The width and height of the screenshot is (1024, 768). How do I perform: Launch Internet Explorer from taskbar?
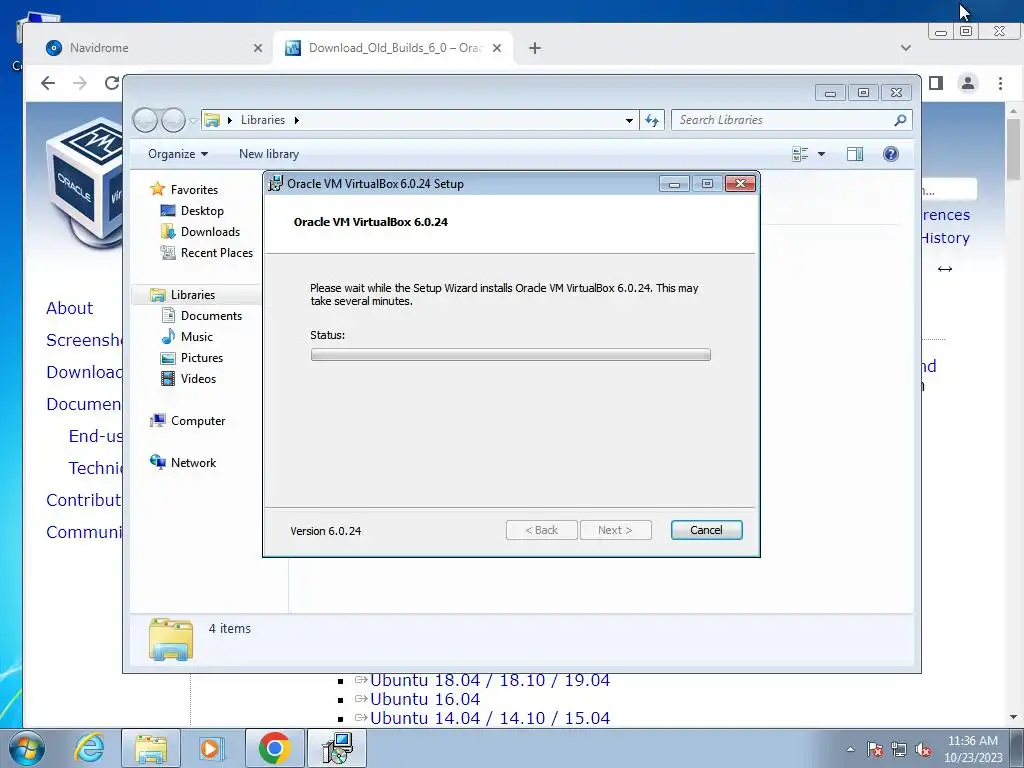coord(89,748)
